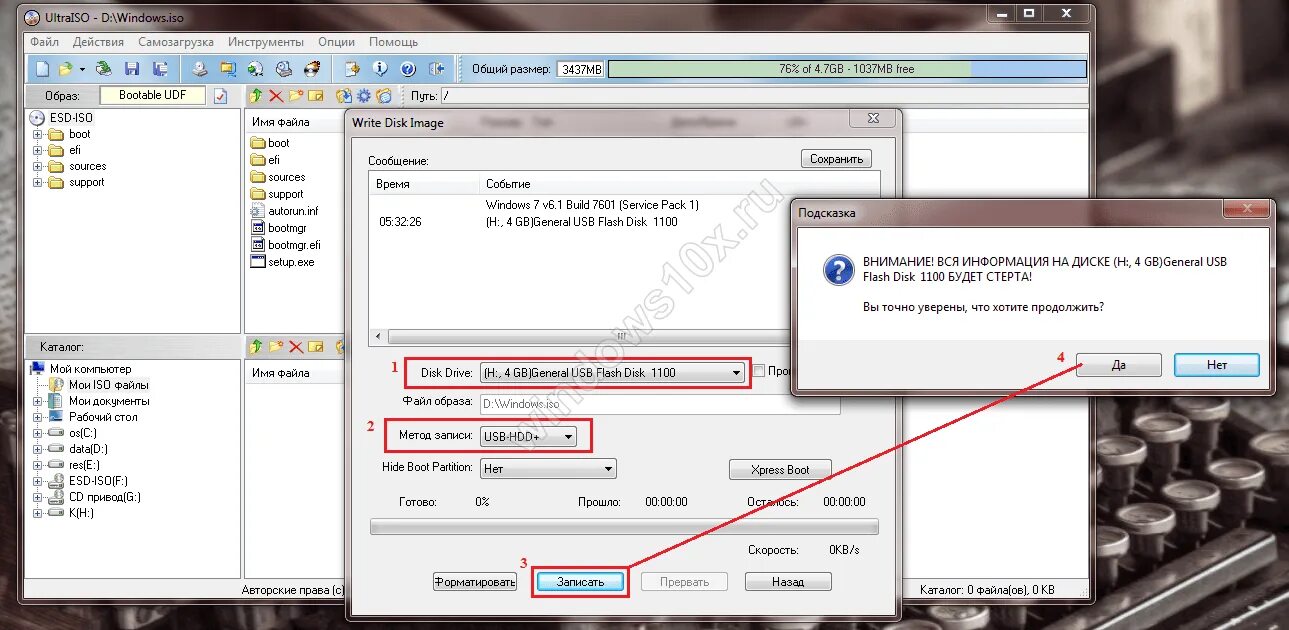
Task: Click the Rename icon in image toolbar
Action: pos(316,96)
